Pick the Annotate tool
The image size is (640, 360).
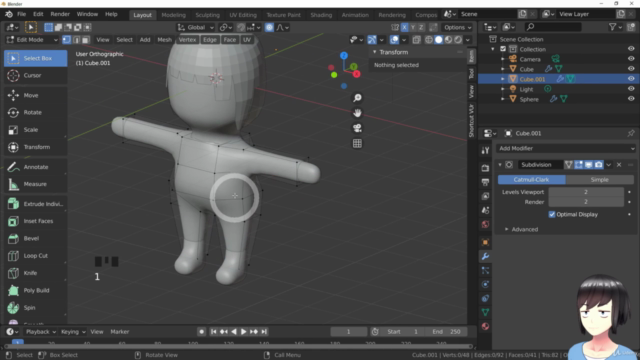point(36,167)
